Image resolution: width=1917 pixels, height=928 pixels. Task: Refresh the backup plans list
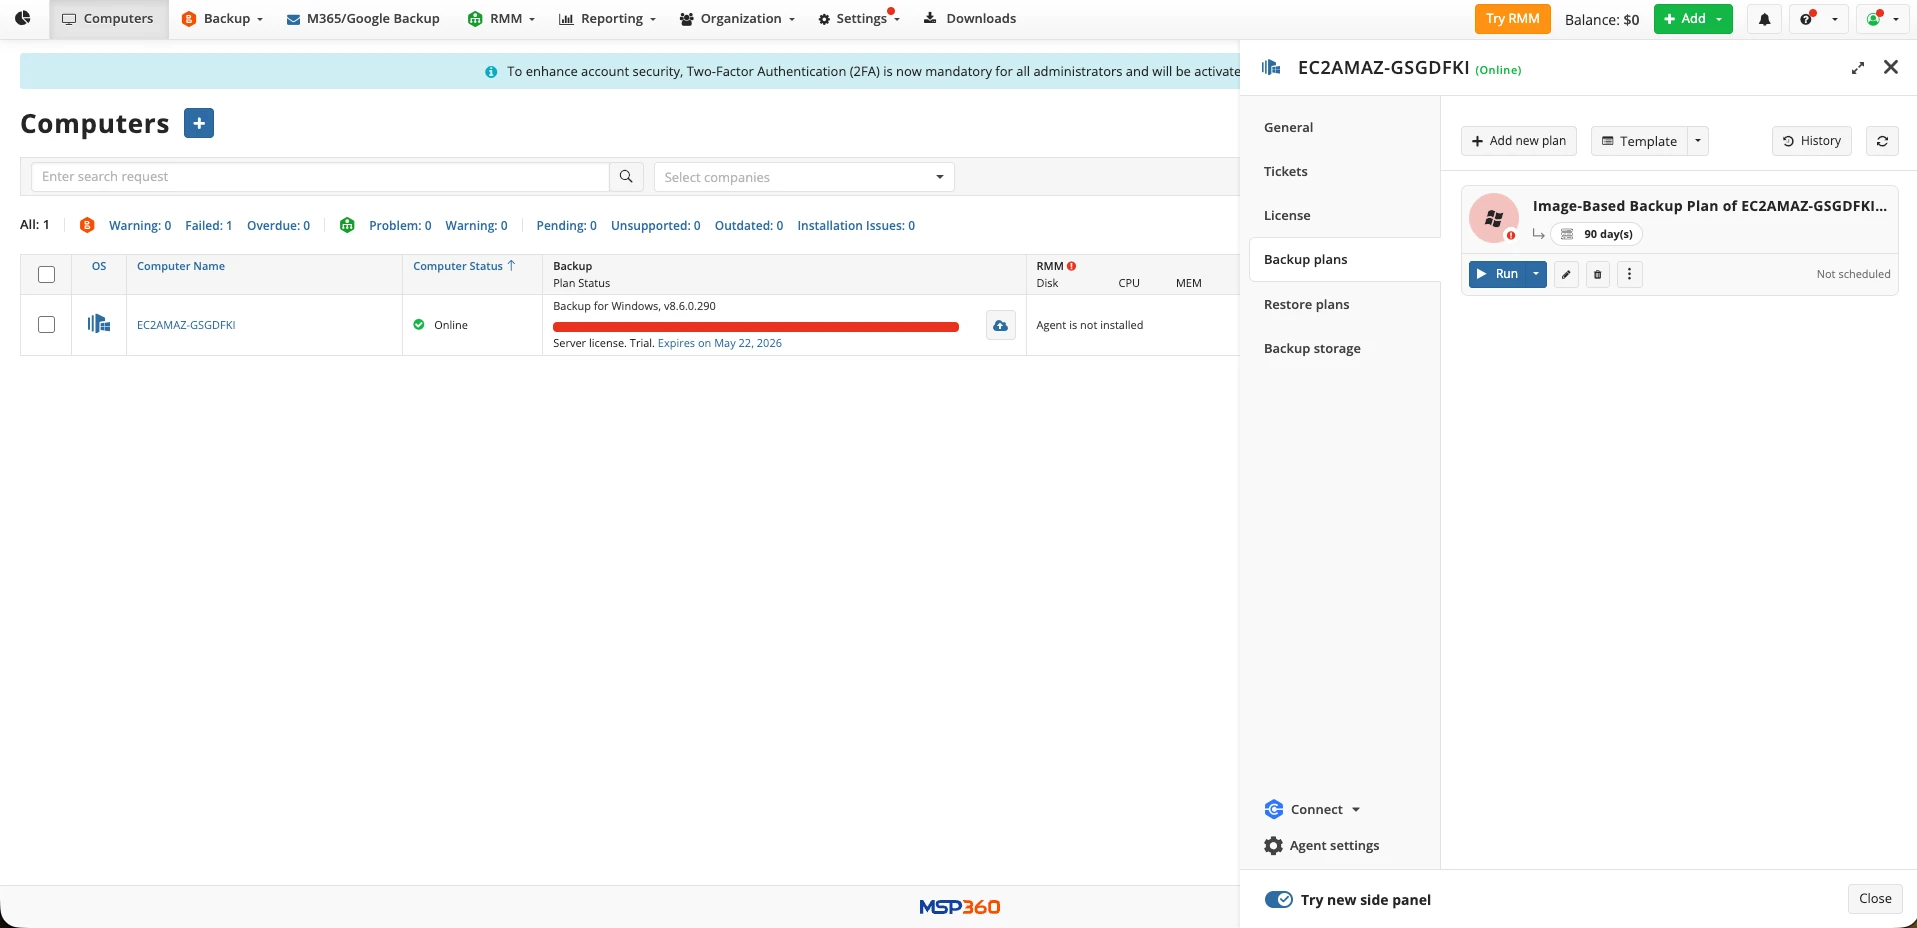pos(1882,141)
